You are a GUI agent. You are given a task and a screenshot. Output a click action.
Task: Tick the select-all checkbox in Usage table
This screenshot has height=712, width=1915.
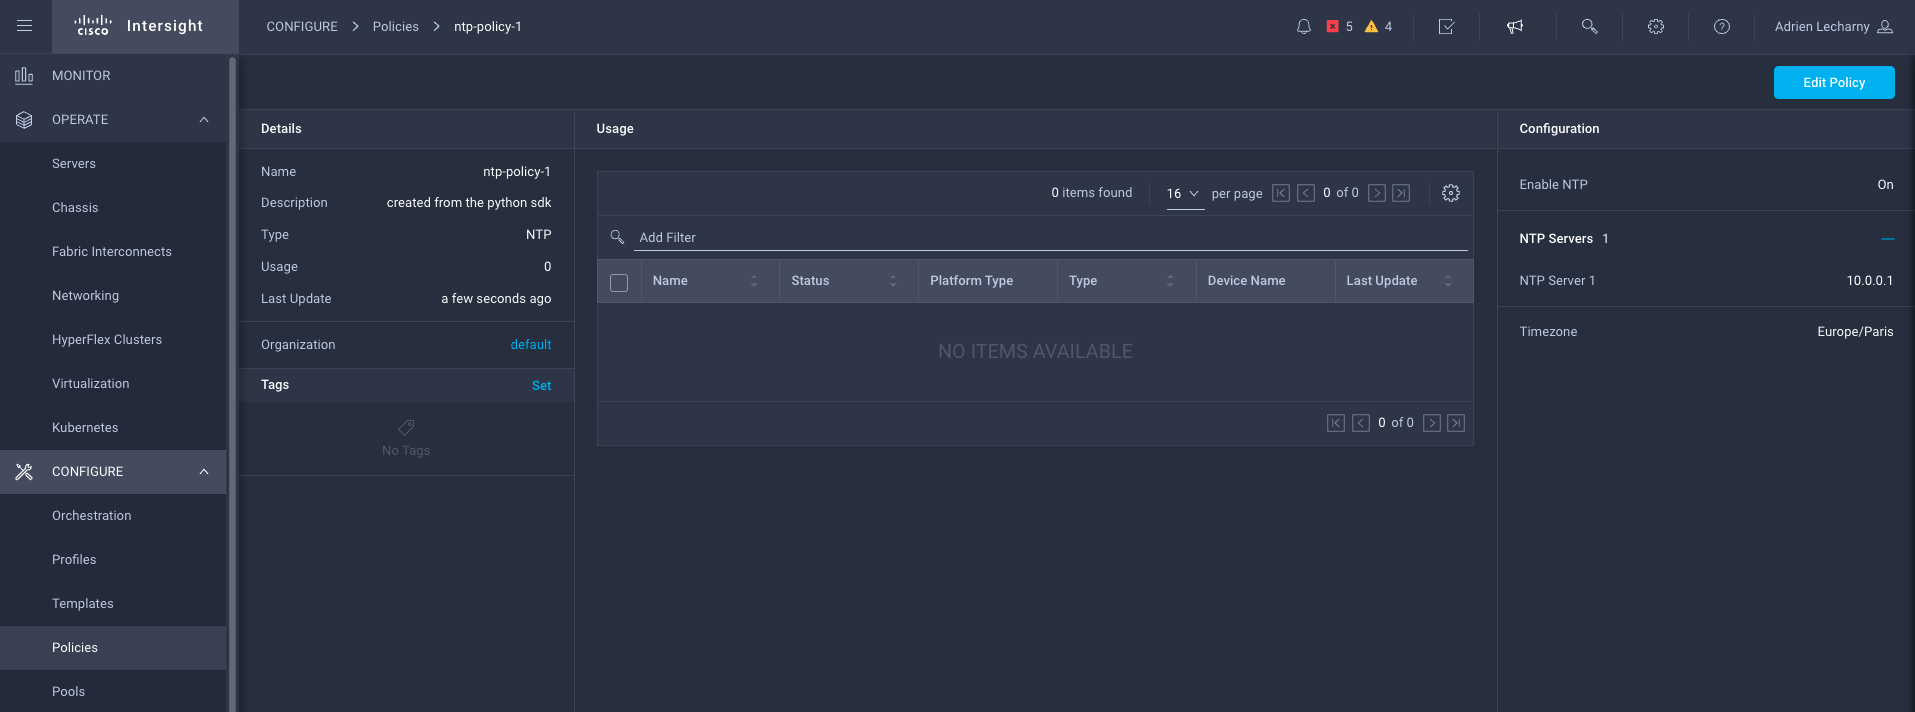[x=619, y=282]
